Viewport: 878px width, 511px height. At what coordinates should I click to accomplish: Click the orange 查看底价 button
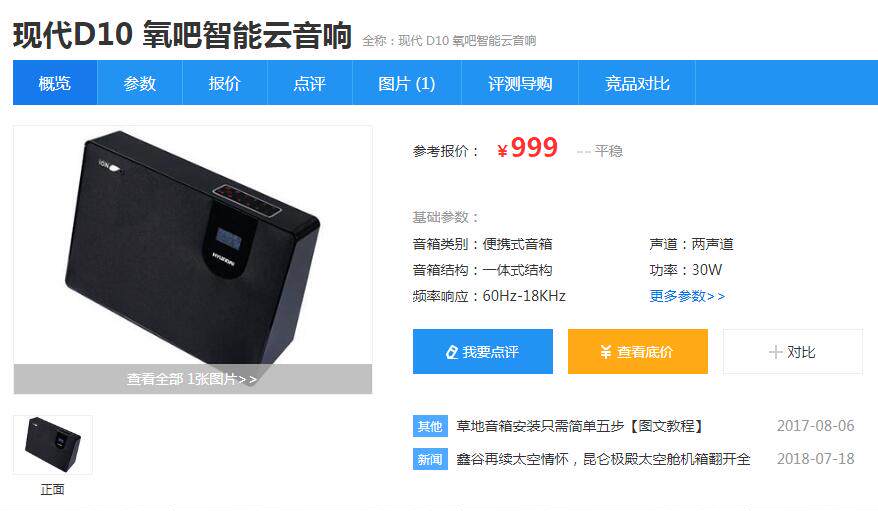click(638, 351)
